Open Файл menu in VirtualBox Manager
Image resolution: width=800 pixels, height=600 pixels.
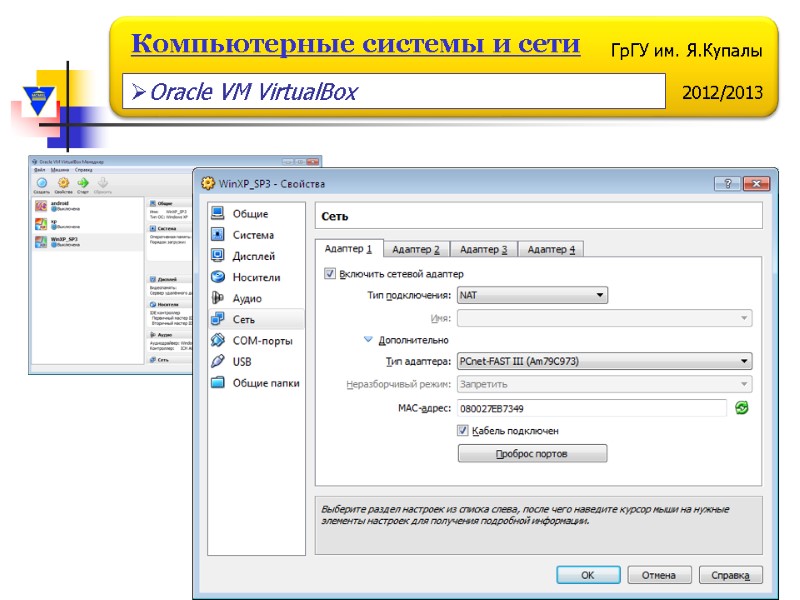click(39, 169)
